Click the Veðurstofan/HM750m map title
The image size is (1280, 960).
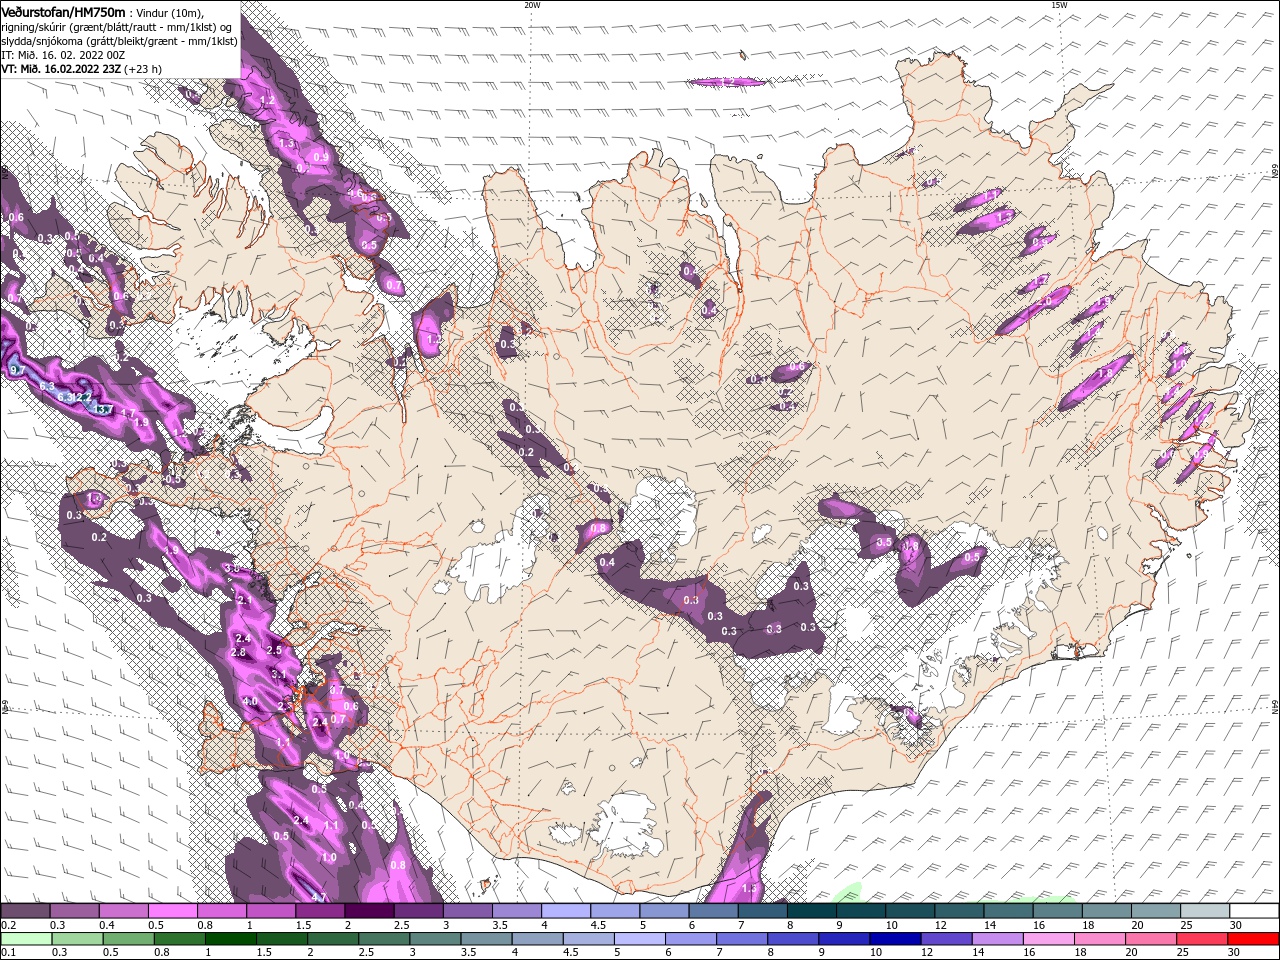pyautogui.click(x=63, y=11)
